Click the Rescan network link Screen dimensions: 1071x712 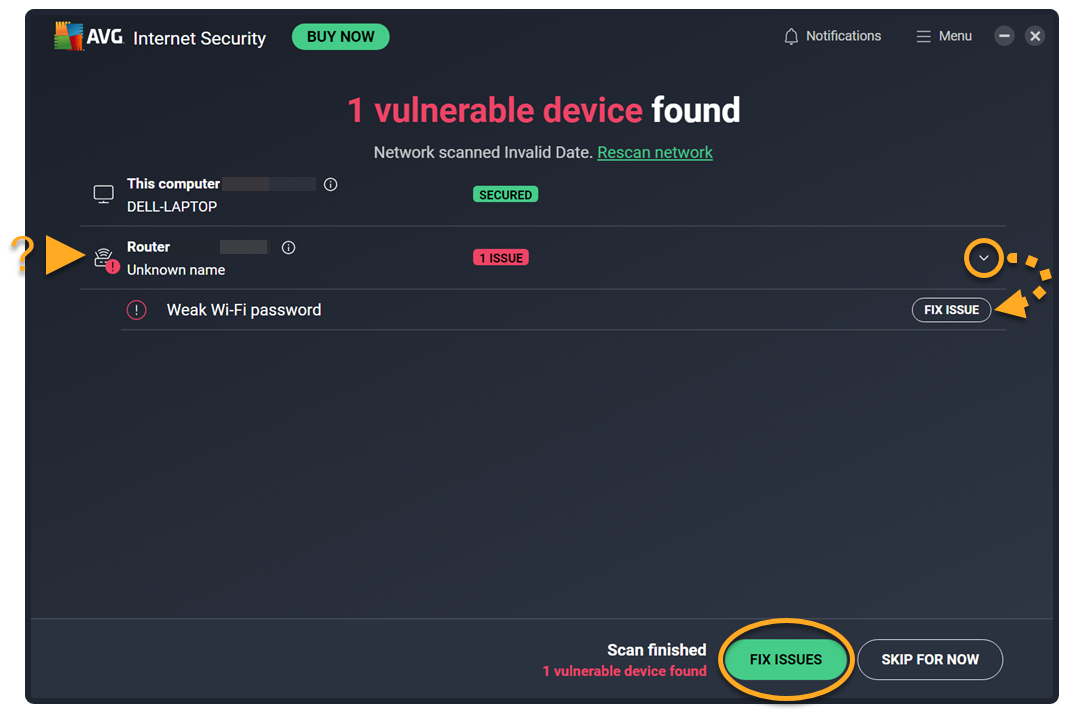[655, 153]
